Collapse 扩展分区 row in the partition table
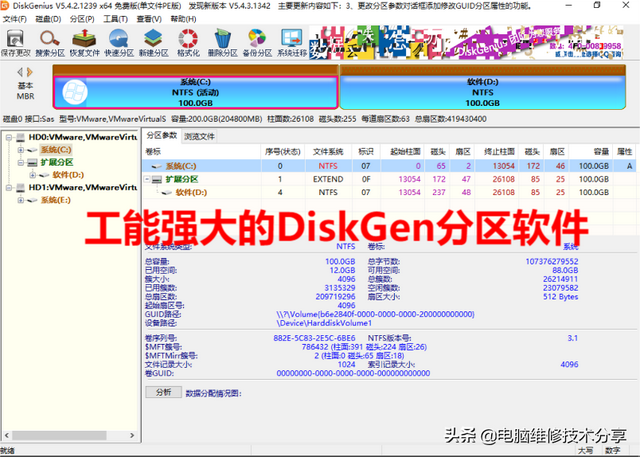Viewport: 640px width, 457px height. click(x=147, y=179)
